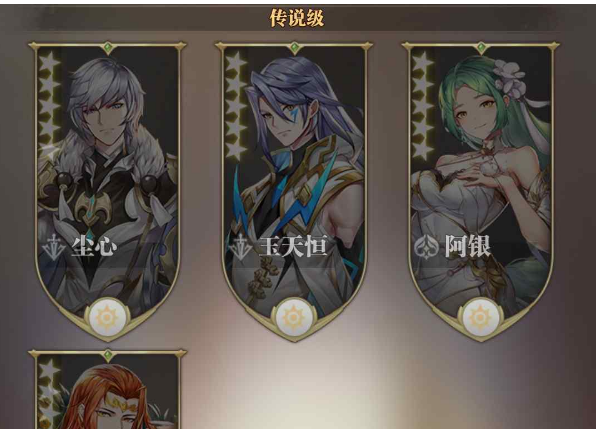The height and width of the screenshot is (429, 596).
Task: Click the 传说级 section header
Action: (297, 18)
